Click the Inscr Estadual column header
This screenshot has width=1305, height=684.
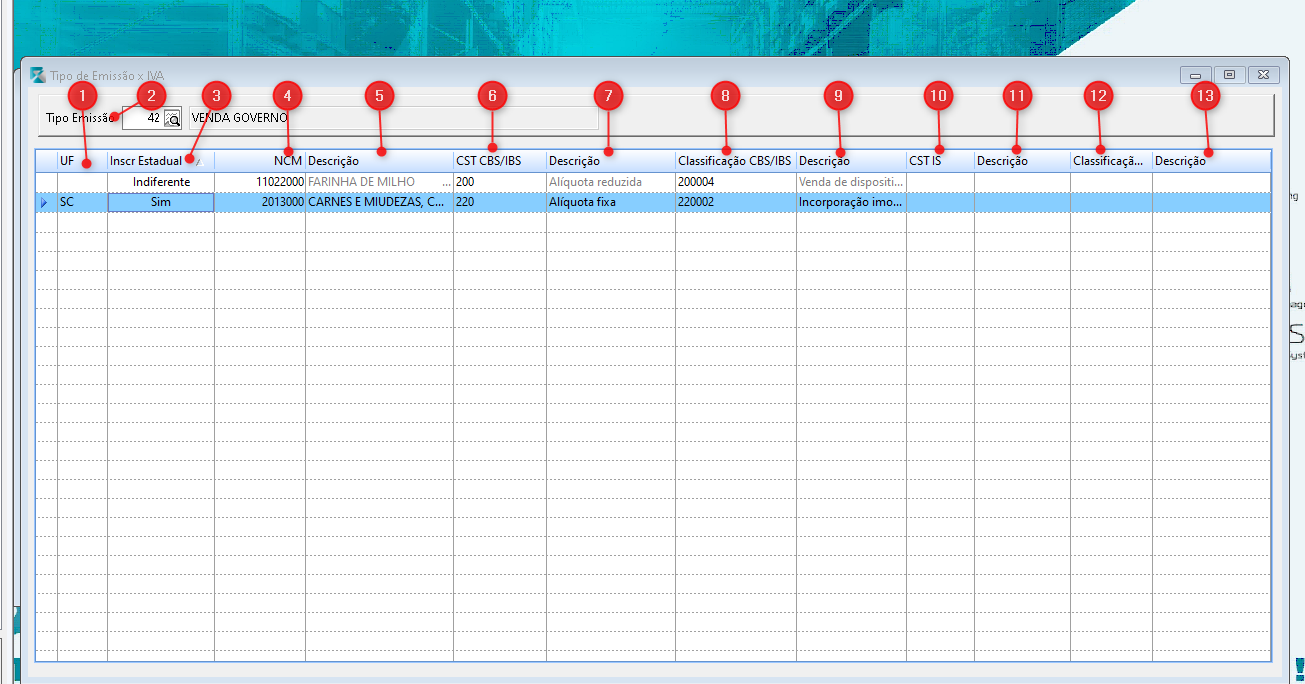161,161
